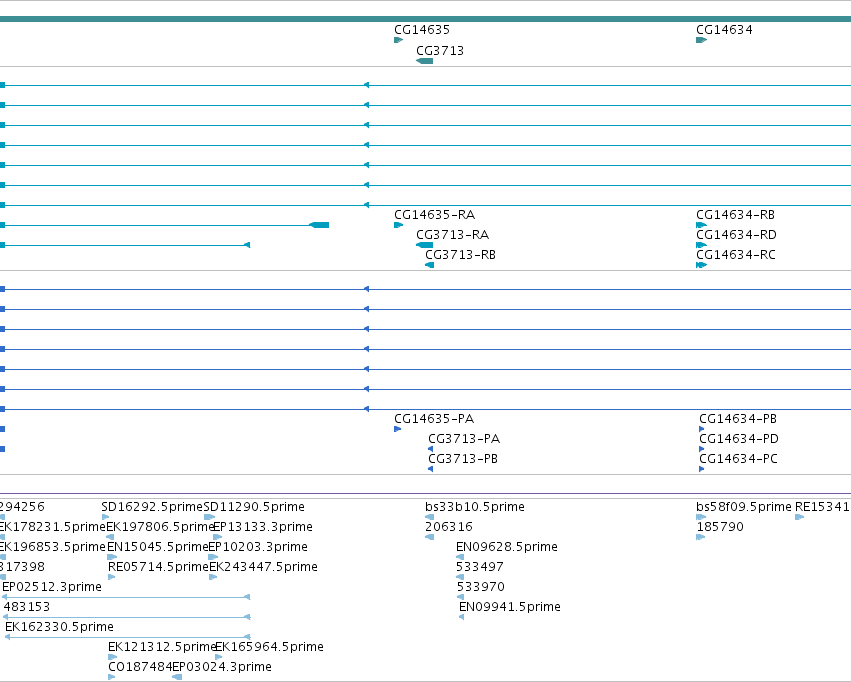Viewport: 851px width, 682px height.
Task: Select feature 533497
Action: (480, 567)
